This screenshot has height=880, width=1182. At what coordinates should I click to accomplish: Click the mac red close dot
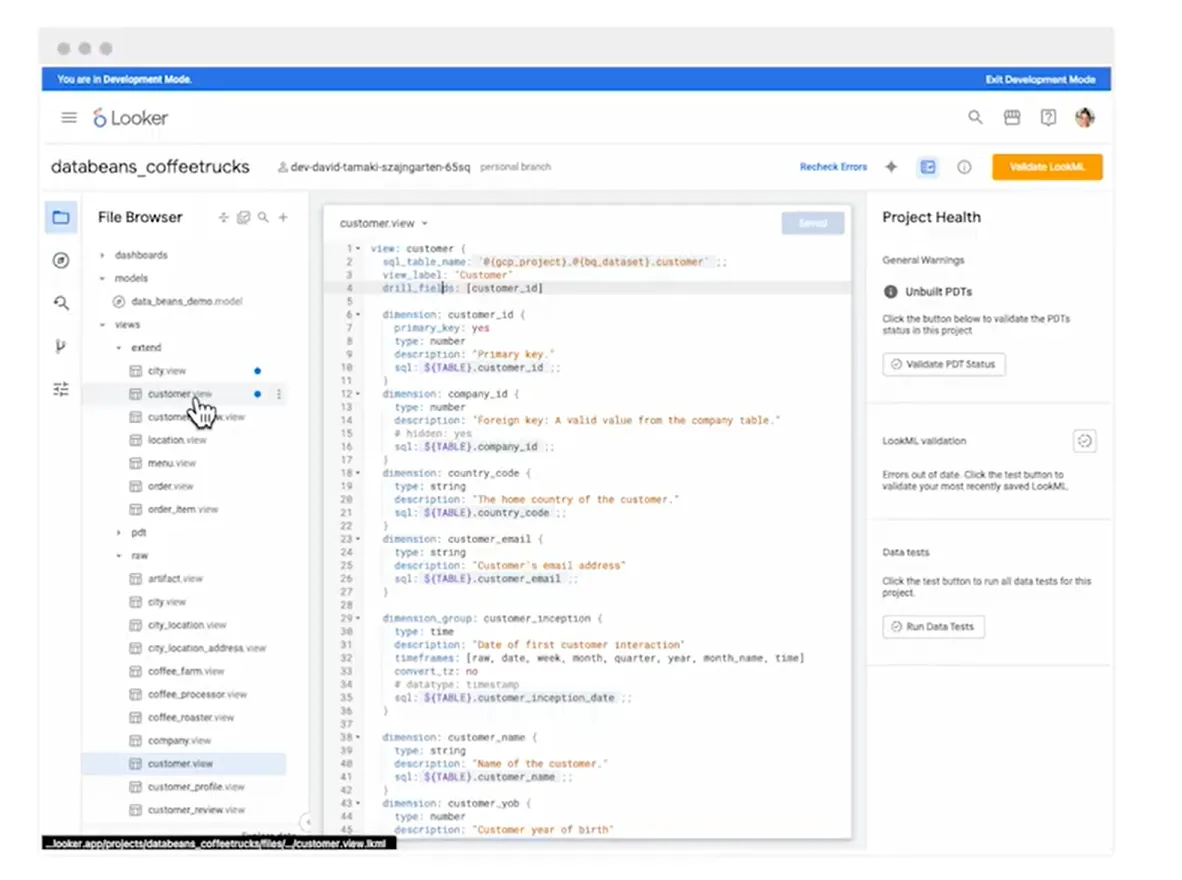tap(64, 48)
